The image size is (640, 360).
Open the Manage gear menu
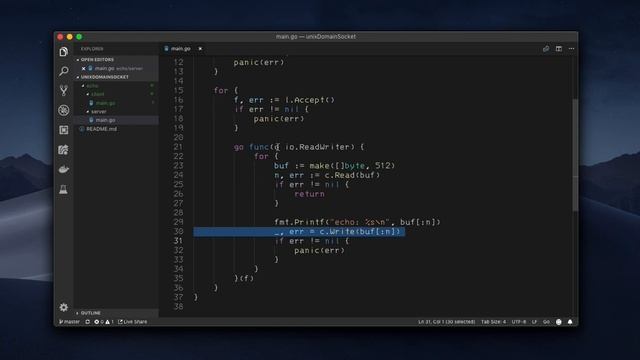64,307
